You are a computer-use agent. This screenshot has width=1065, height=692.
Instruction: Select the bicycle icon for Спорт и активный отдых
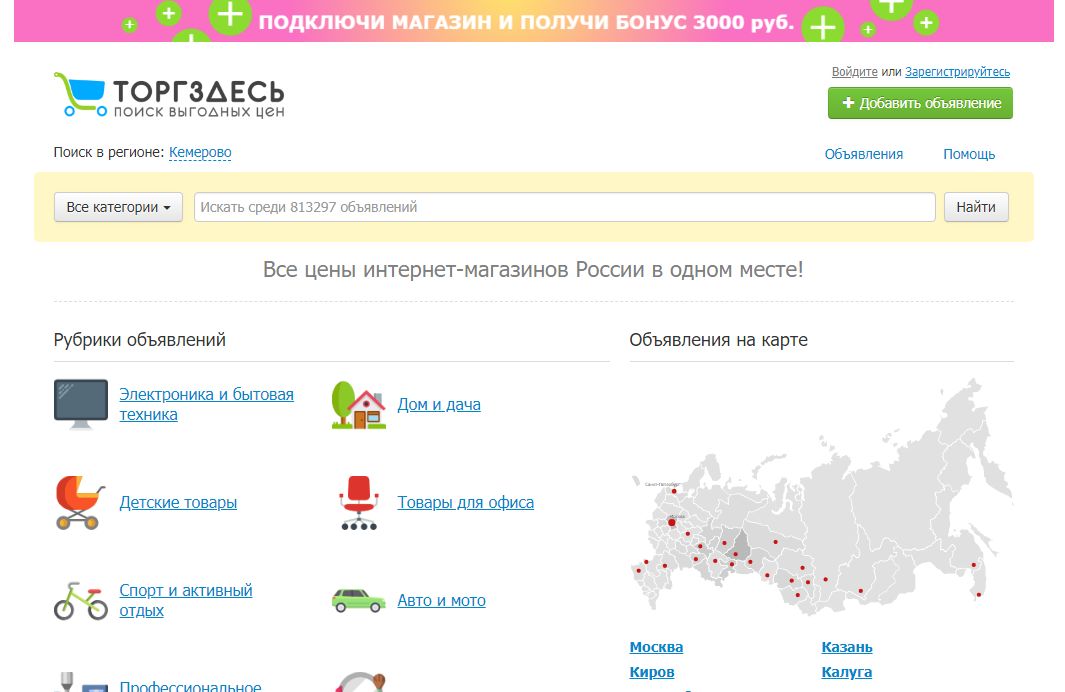80,600
